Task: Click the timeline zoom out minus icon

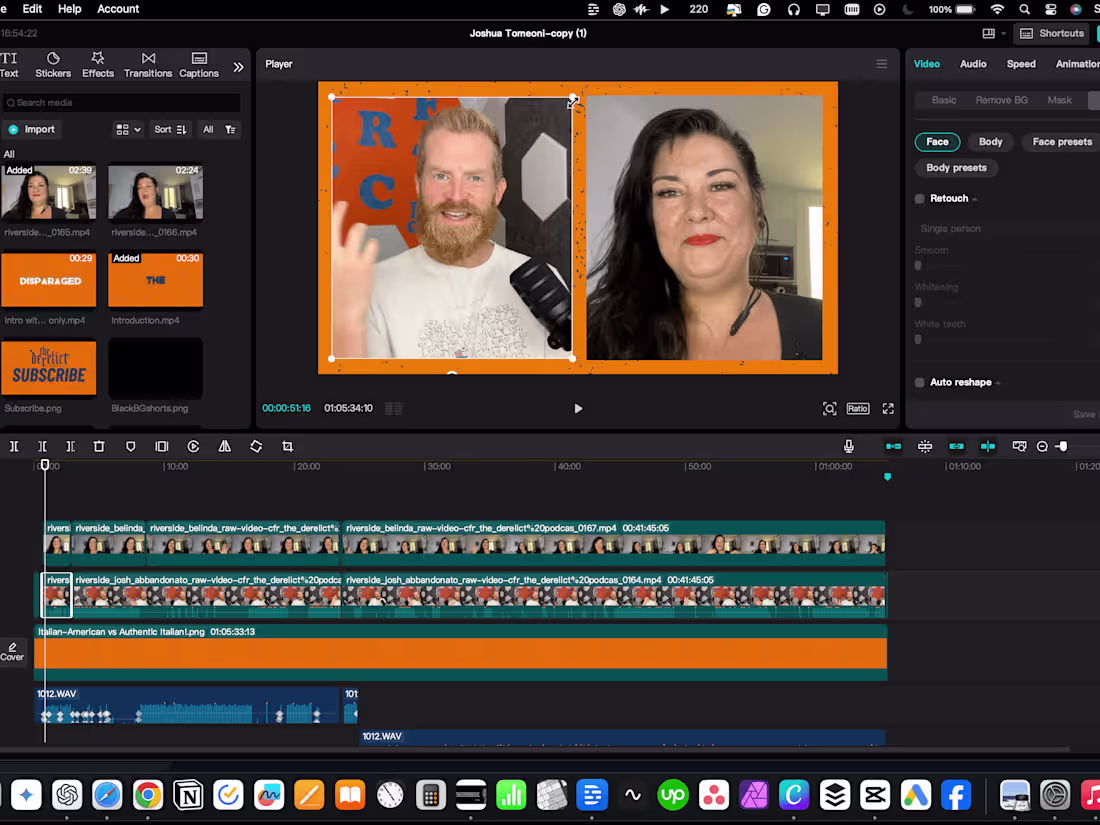Action: click(1042, 447)
